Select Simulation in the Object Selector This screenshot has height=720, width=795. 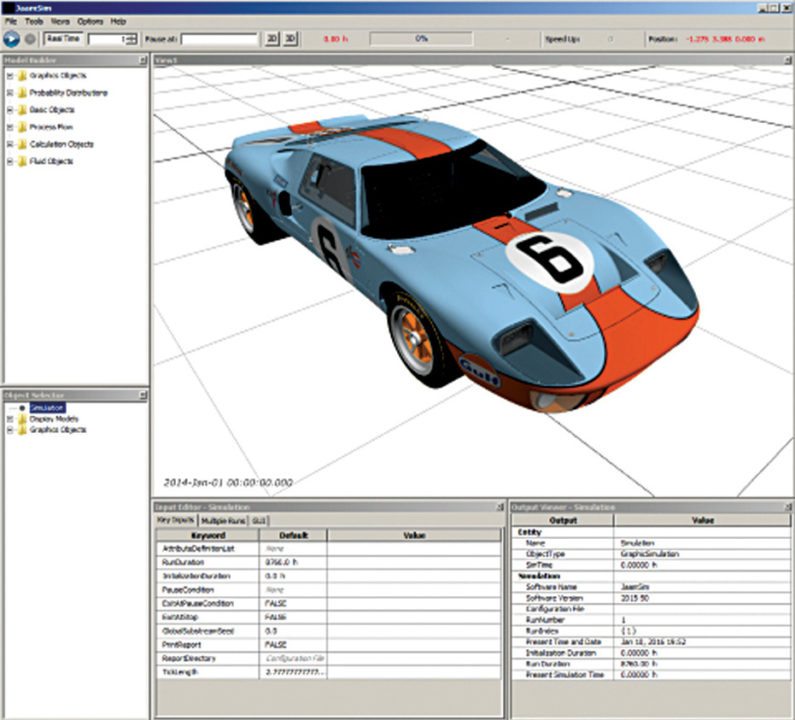point(44,408)
